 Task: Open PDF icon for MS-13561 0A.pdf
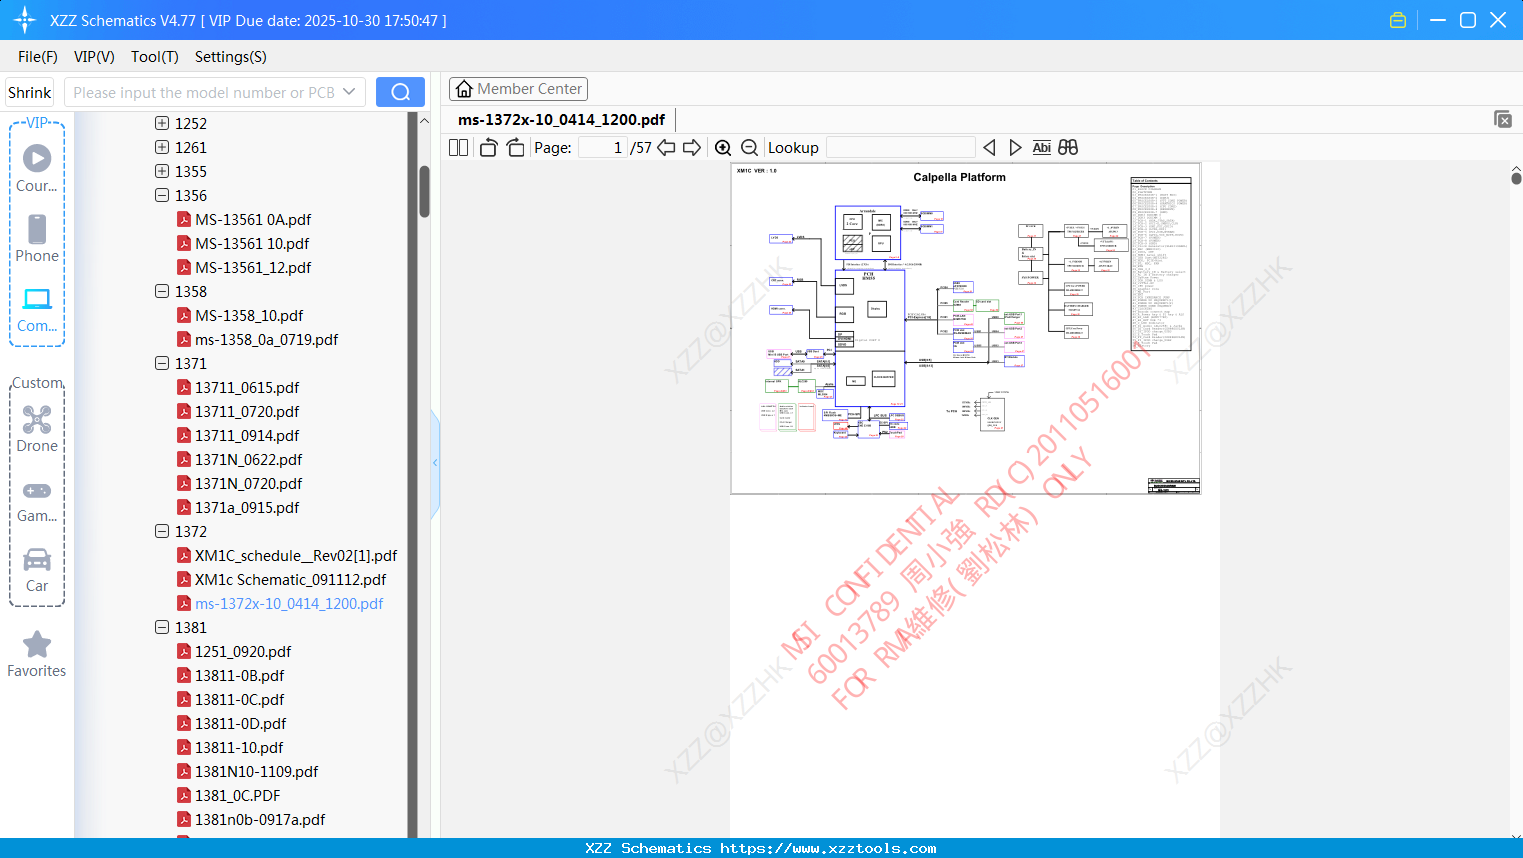click(184, 219)
